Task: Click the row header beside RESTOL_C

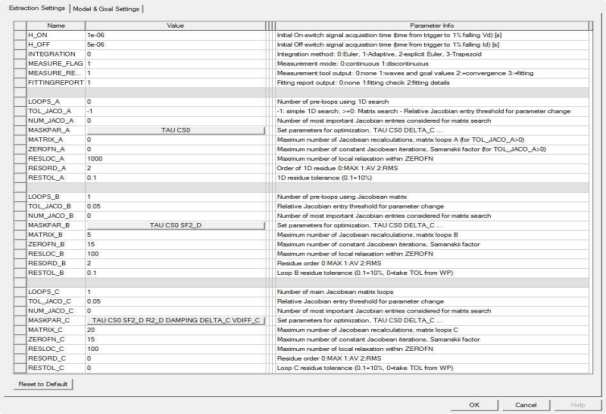Action: click(20, 368)
